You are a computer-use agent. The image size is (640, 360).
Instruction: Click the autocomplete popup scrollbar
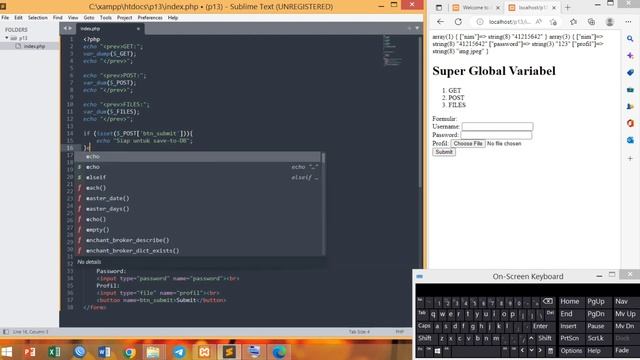[x=323, y=158]
